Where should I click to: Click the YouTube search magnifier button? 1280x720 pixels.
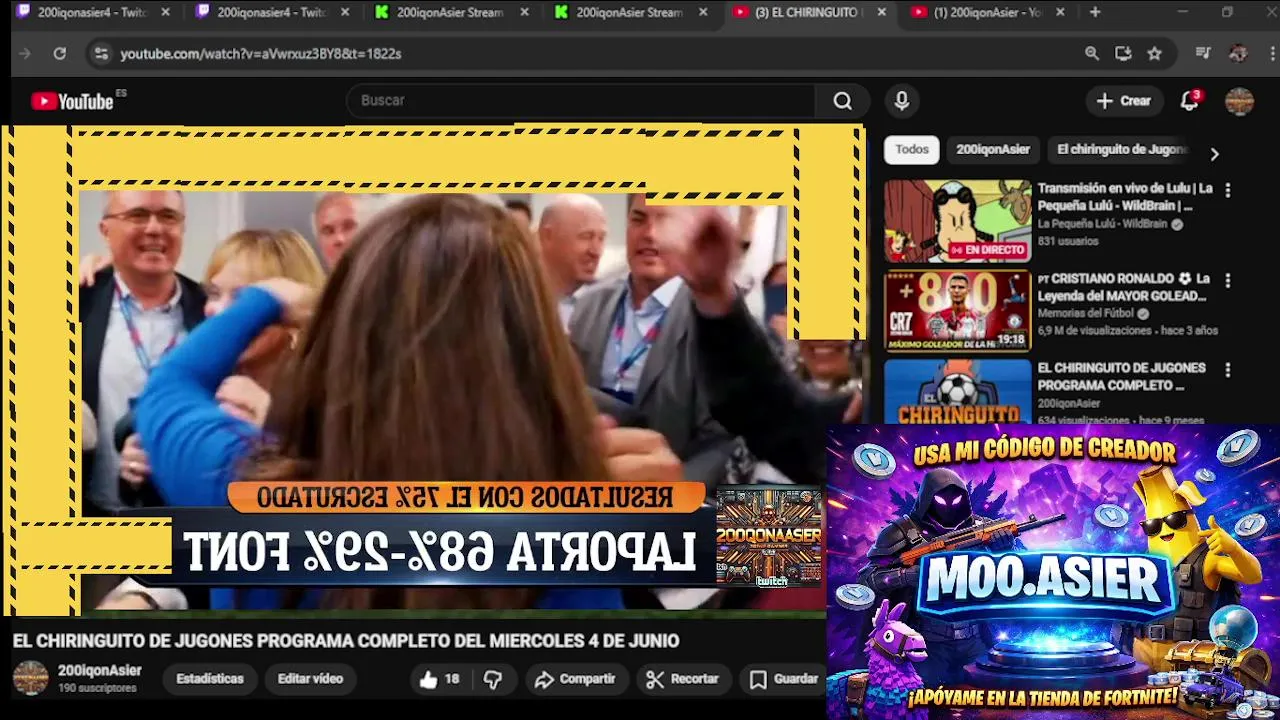(843, 101)
